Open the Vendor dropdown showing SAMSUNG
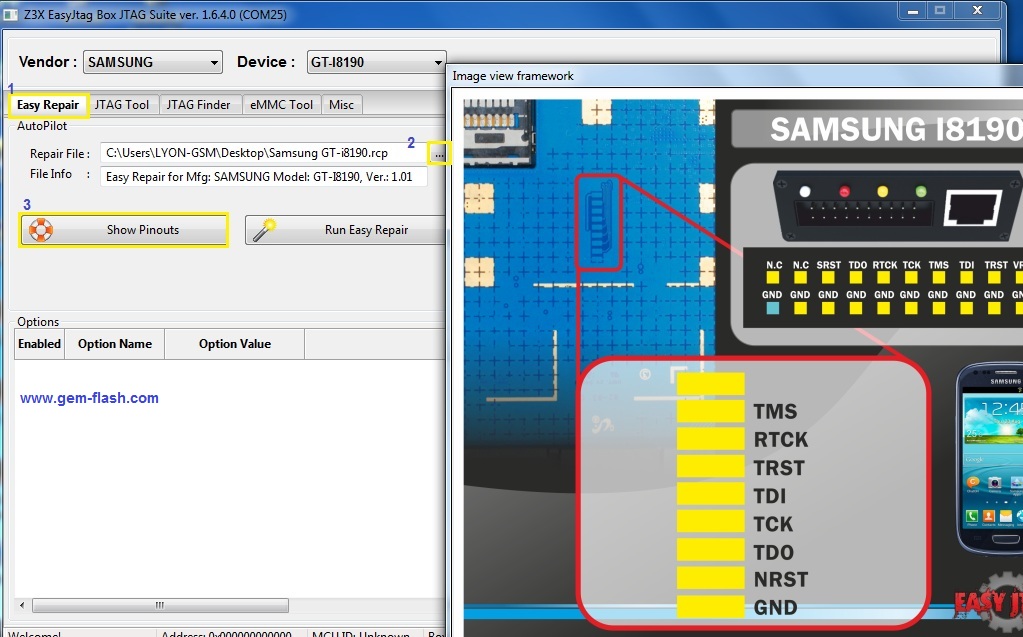1023x637 pixels. (x=153, y=62)
